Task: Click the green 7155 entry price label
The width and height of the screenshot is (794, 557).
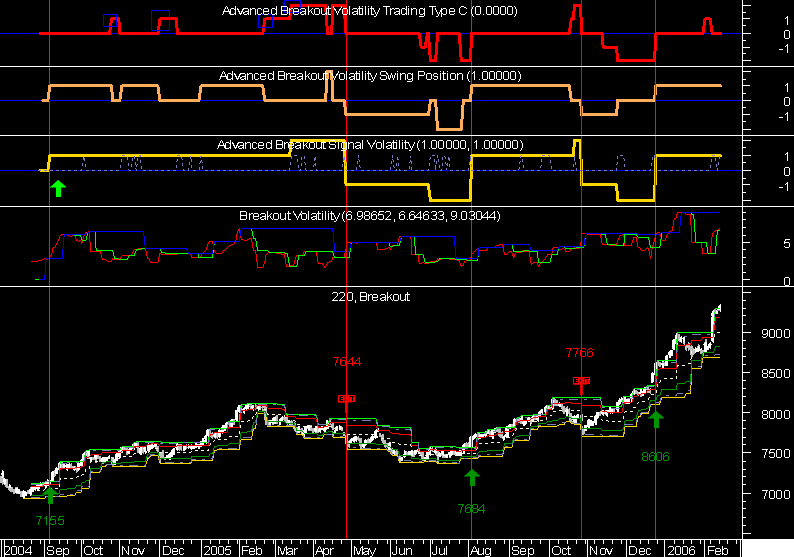Action: [x=50, y=521]
